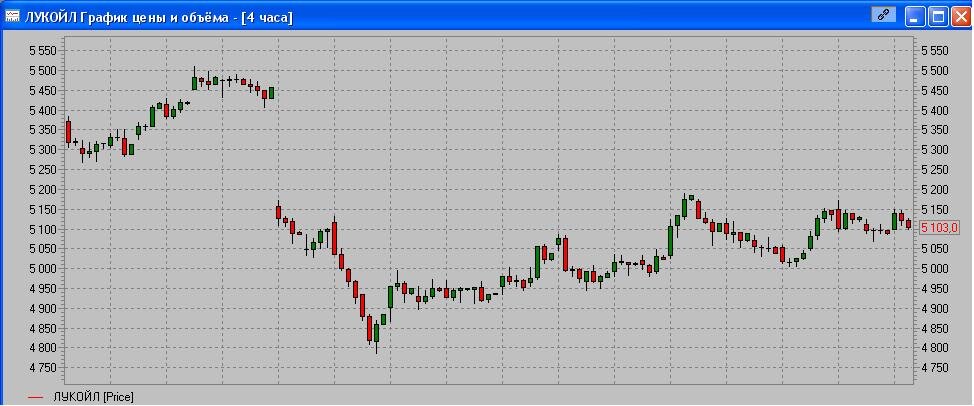
Task: Click the first red candlestick near 5 350
Action: [x=68, y=132]
